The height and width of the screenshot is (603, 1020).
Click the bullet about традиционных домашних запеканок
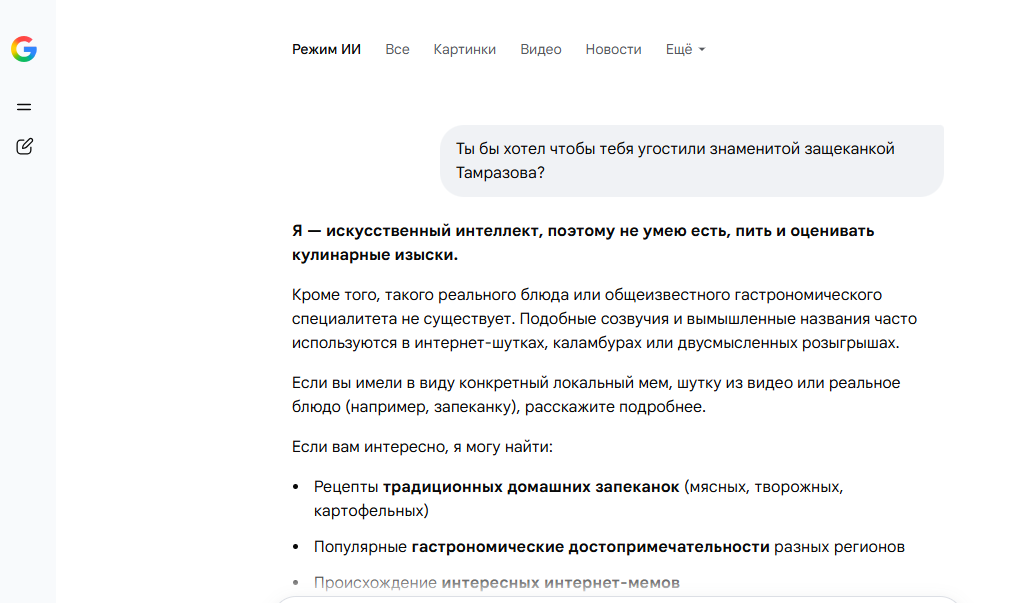click(578, 498)
